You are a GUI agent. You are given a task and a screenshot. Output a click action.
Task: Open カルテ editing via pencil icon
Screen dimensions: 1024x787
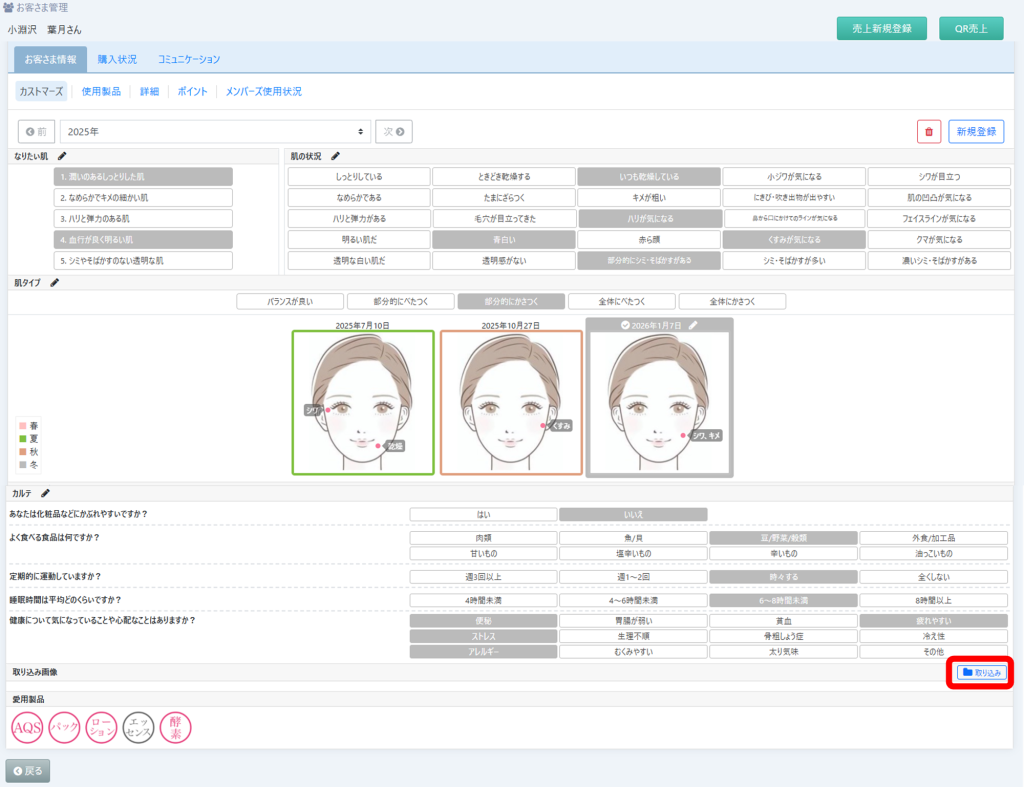[46, 493]
